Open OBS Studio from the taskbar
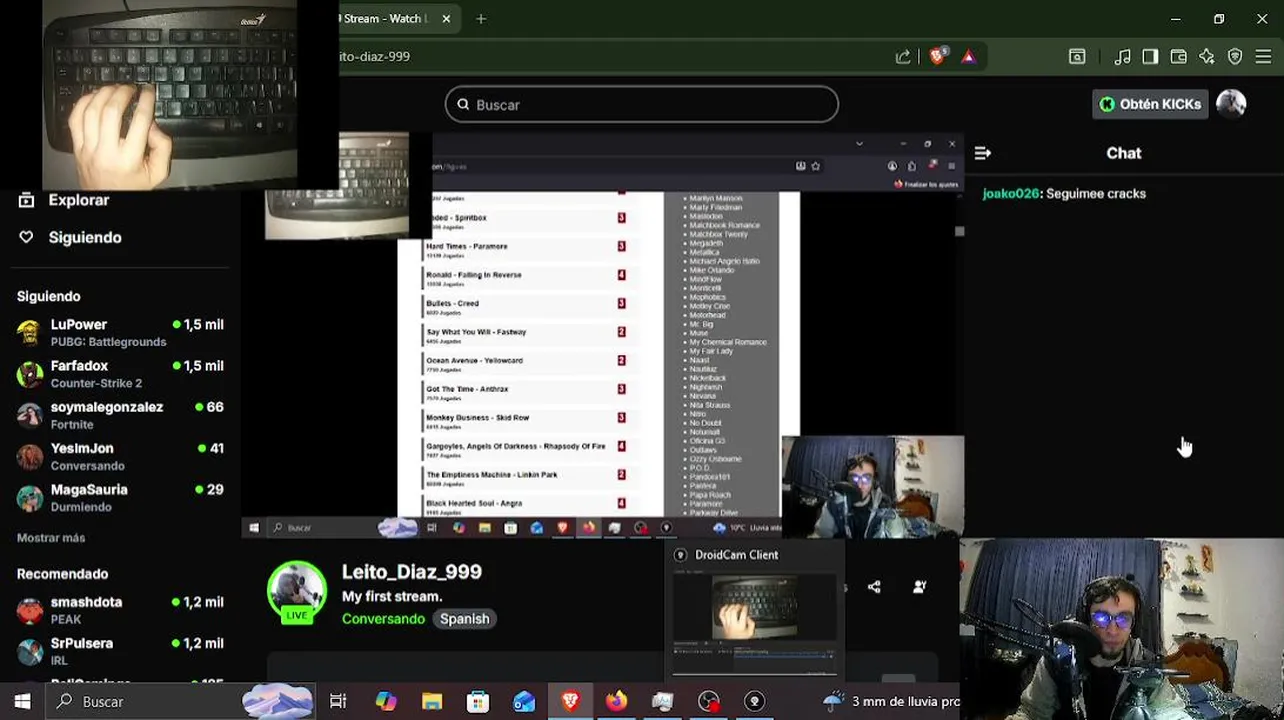The image size is (1284, 720). point(709,702)
